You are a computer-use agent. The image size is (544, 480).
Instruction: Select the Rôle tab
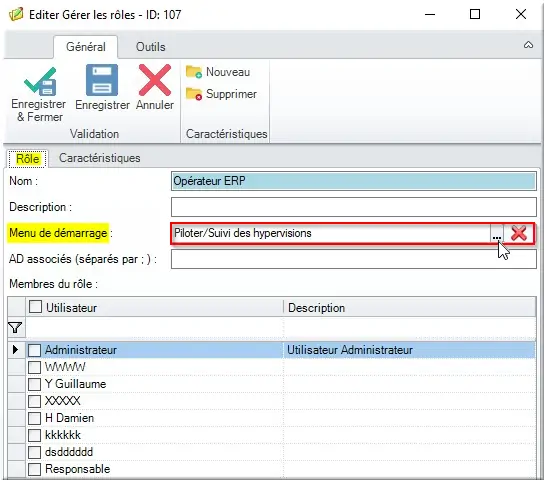(x=28, y=159)
